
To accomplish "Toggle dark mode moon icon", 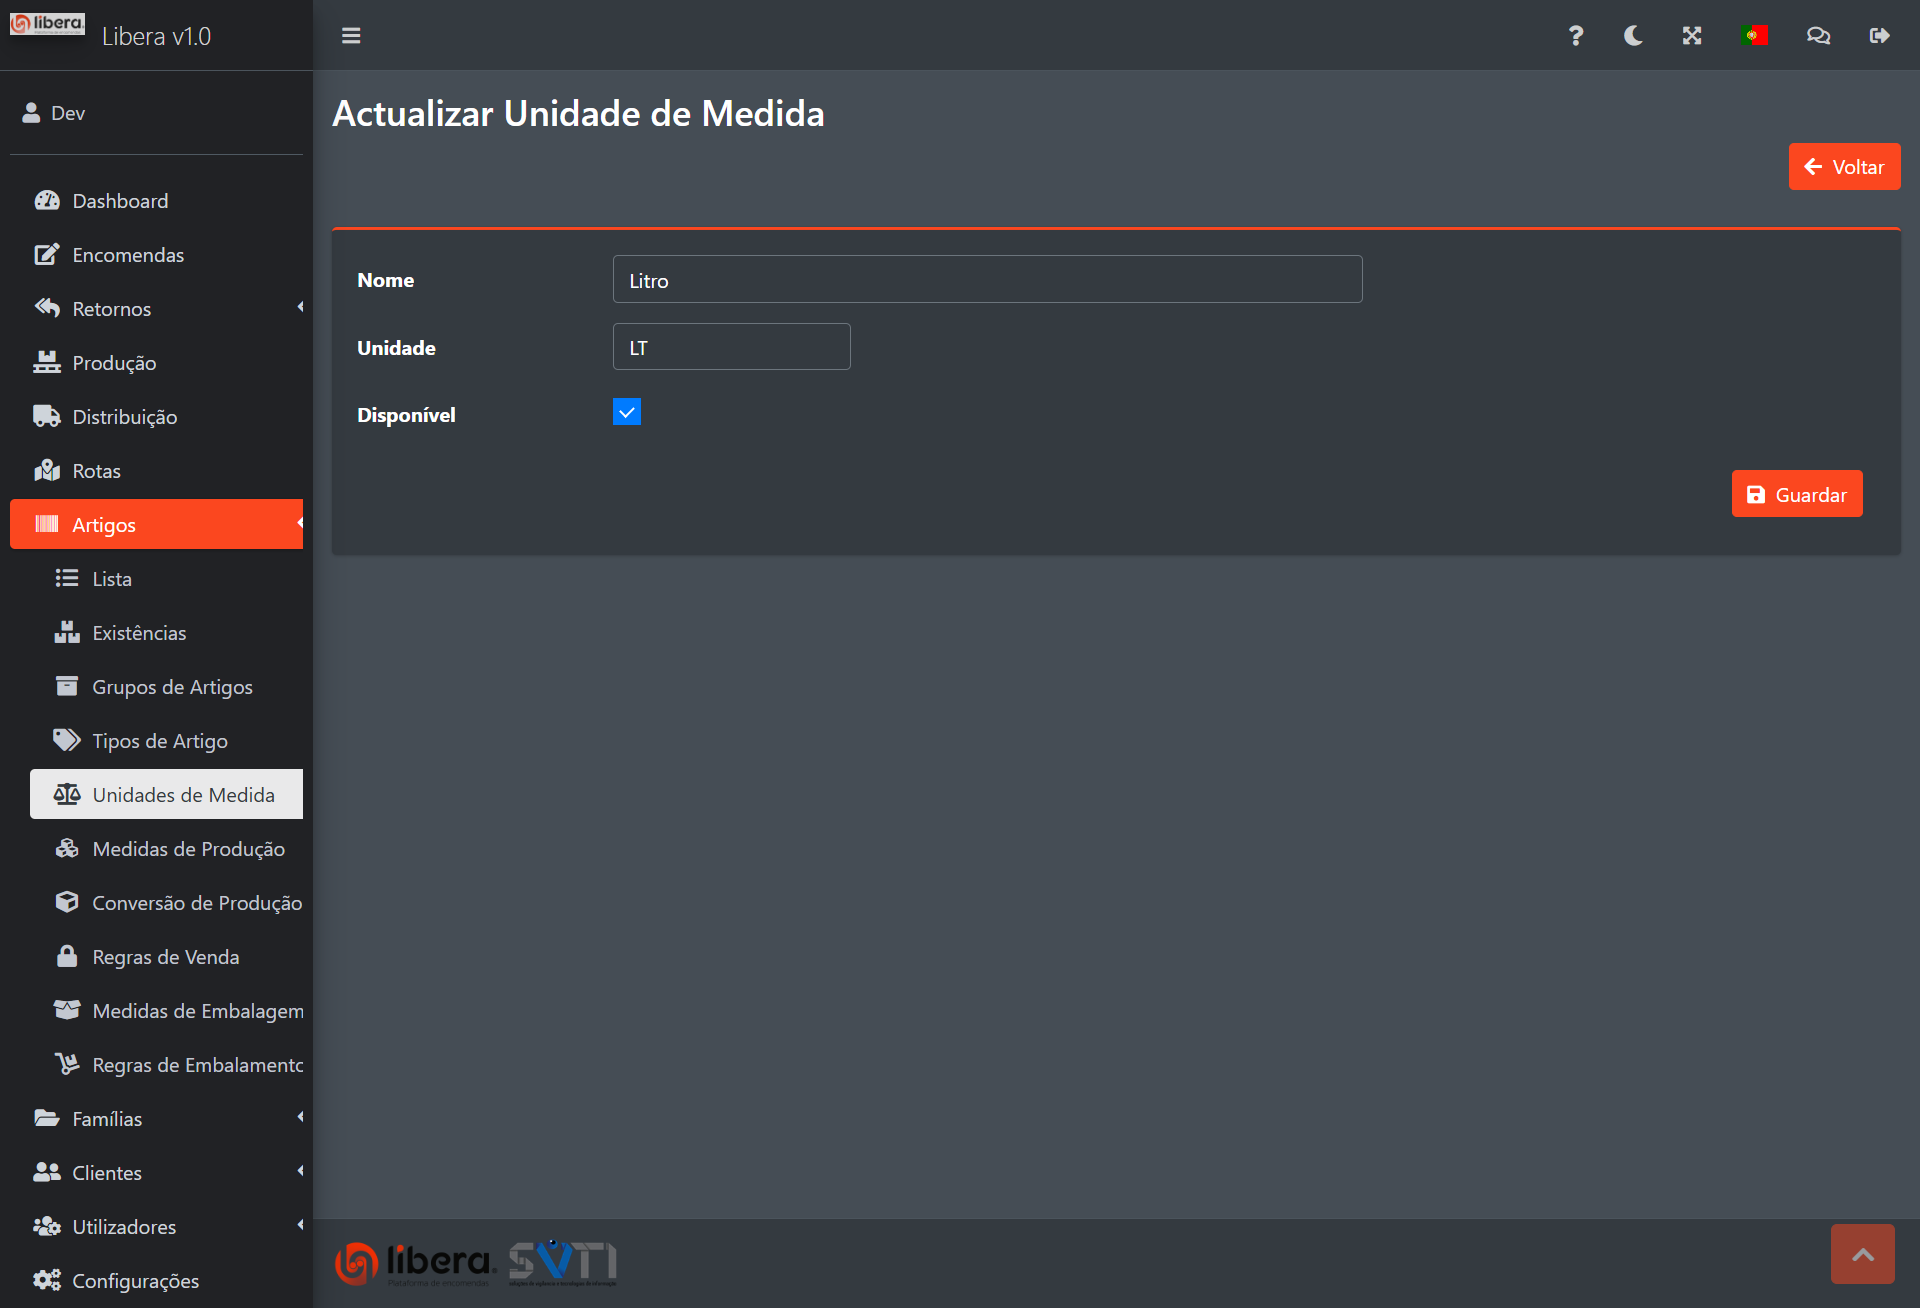I will 1633,36.
